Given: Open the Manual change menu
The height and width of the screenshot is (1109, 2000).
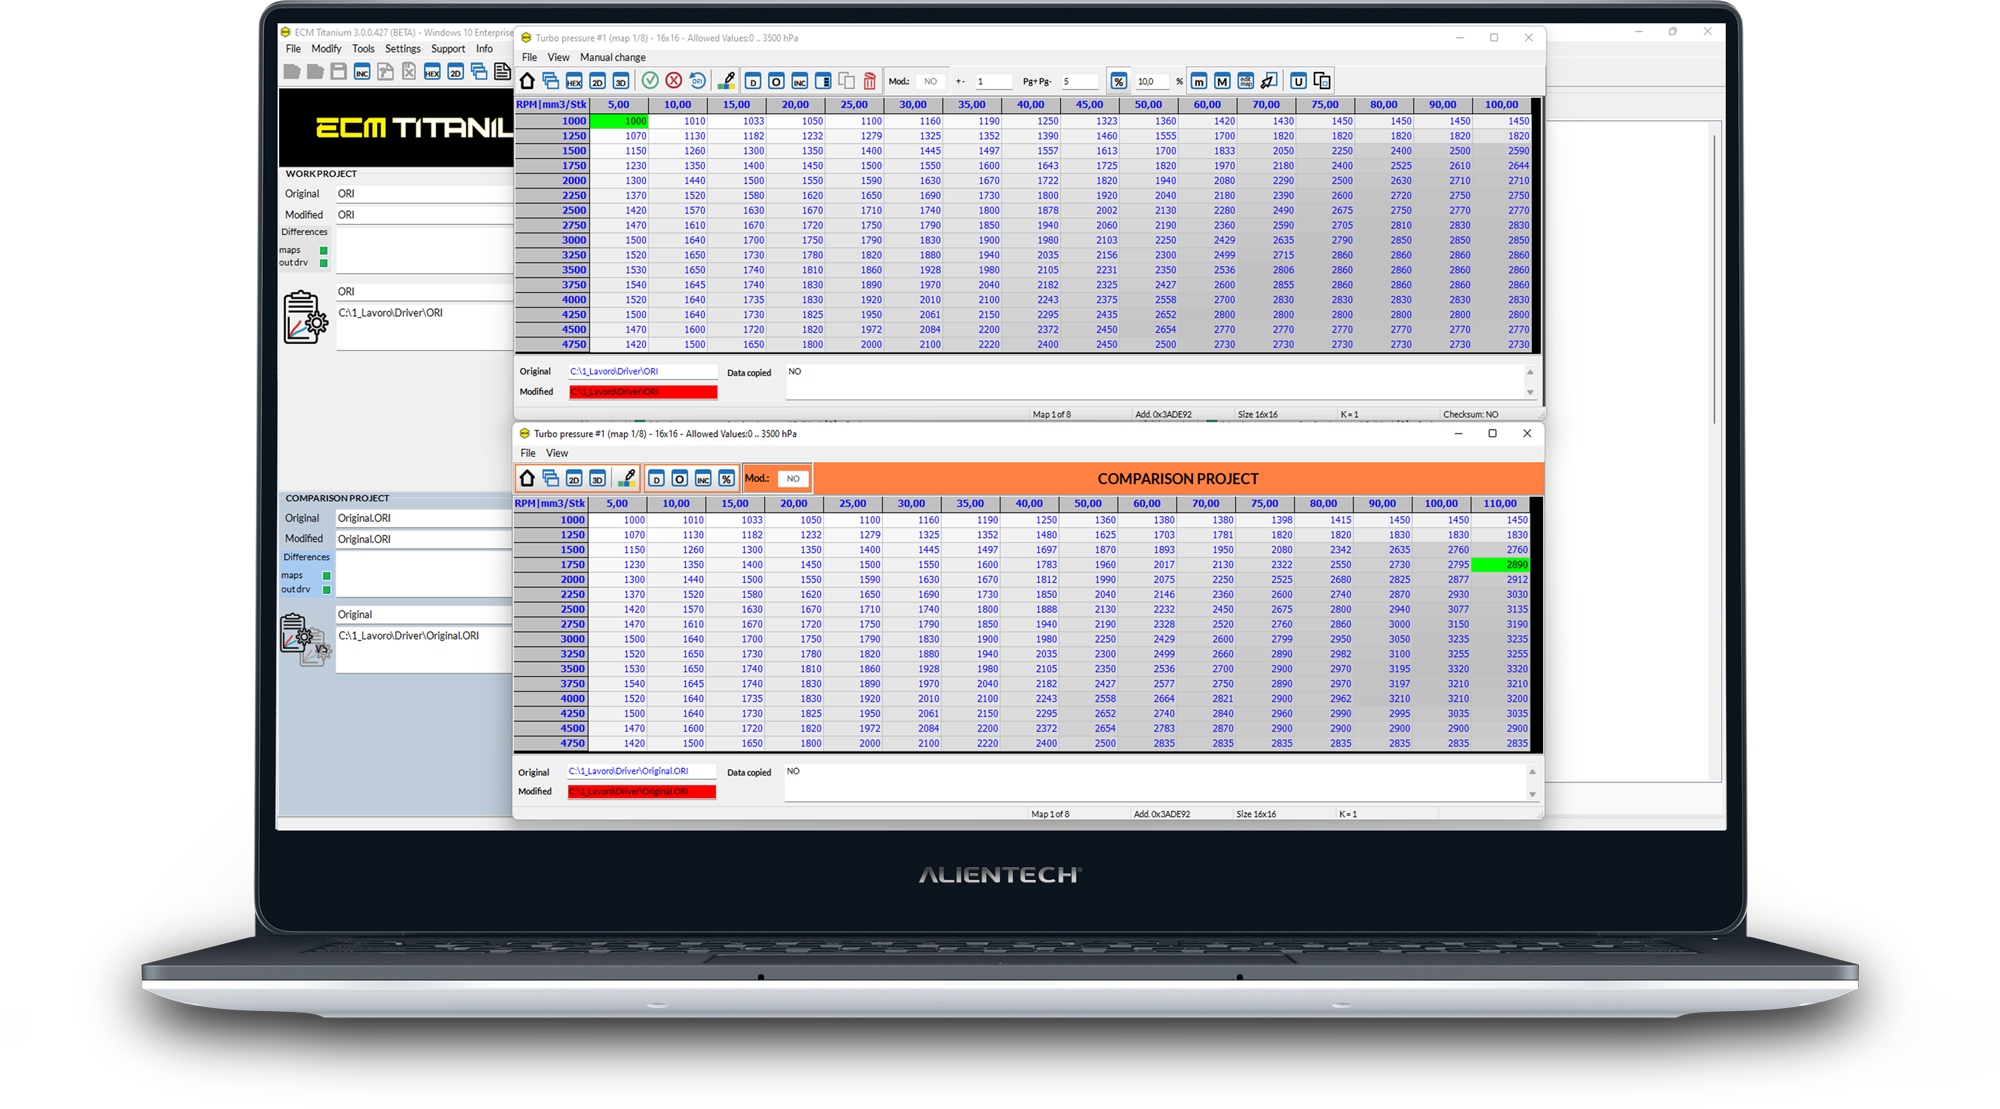Looking at the screenshot, I should 612,57.
